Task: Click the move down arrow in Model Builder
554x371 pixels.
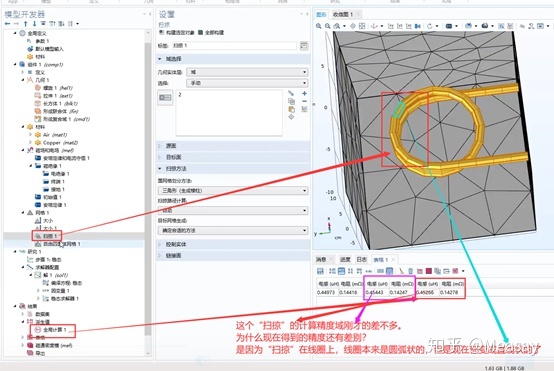Action: (x=34, y=24)
